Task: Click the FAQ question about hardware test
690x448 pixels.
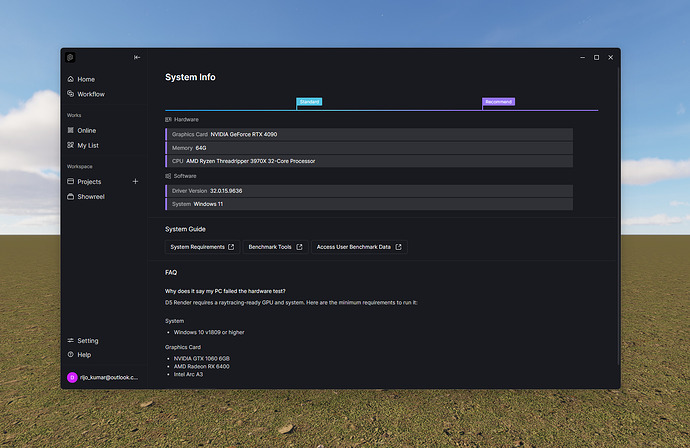Action: pos(225,291)
